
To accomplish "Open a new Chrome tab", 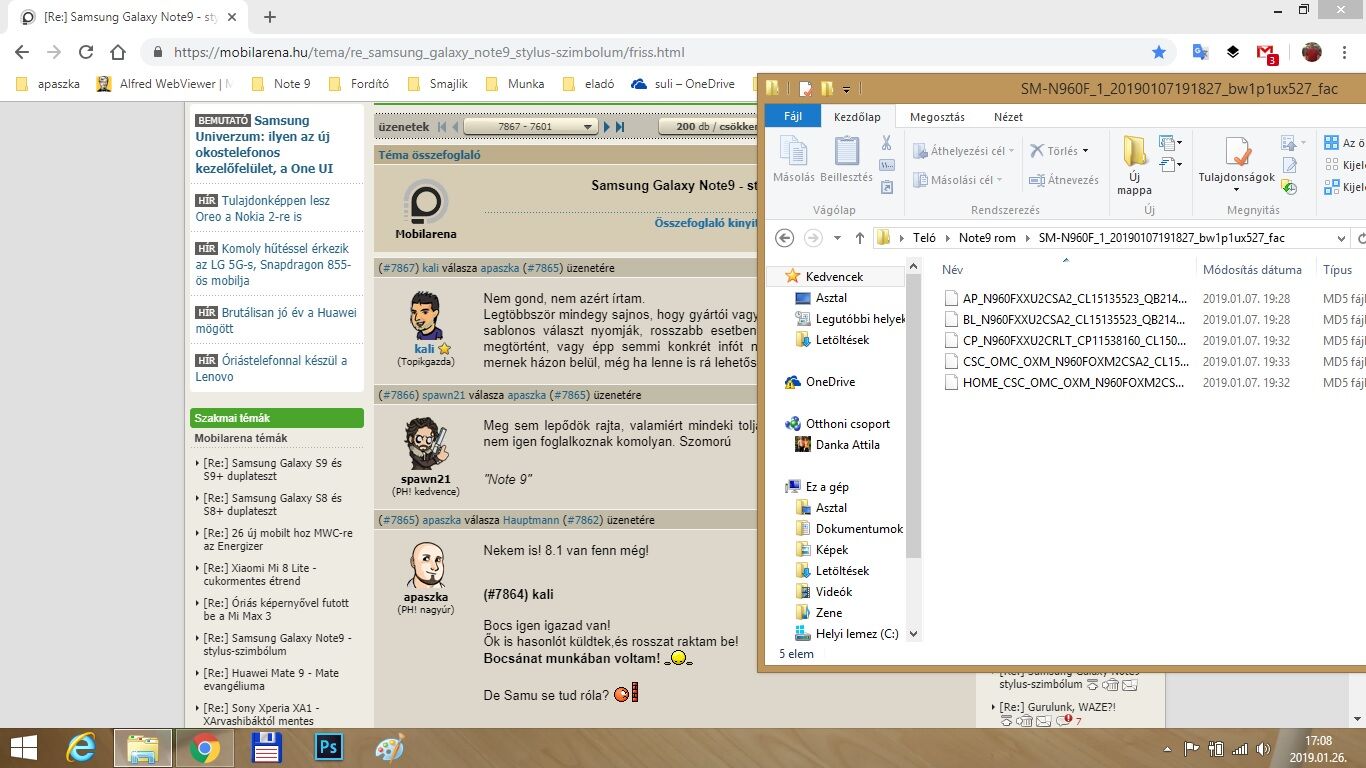I will [x=270, y=17].
